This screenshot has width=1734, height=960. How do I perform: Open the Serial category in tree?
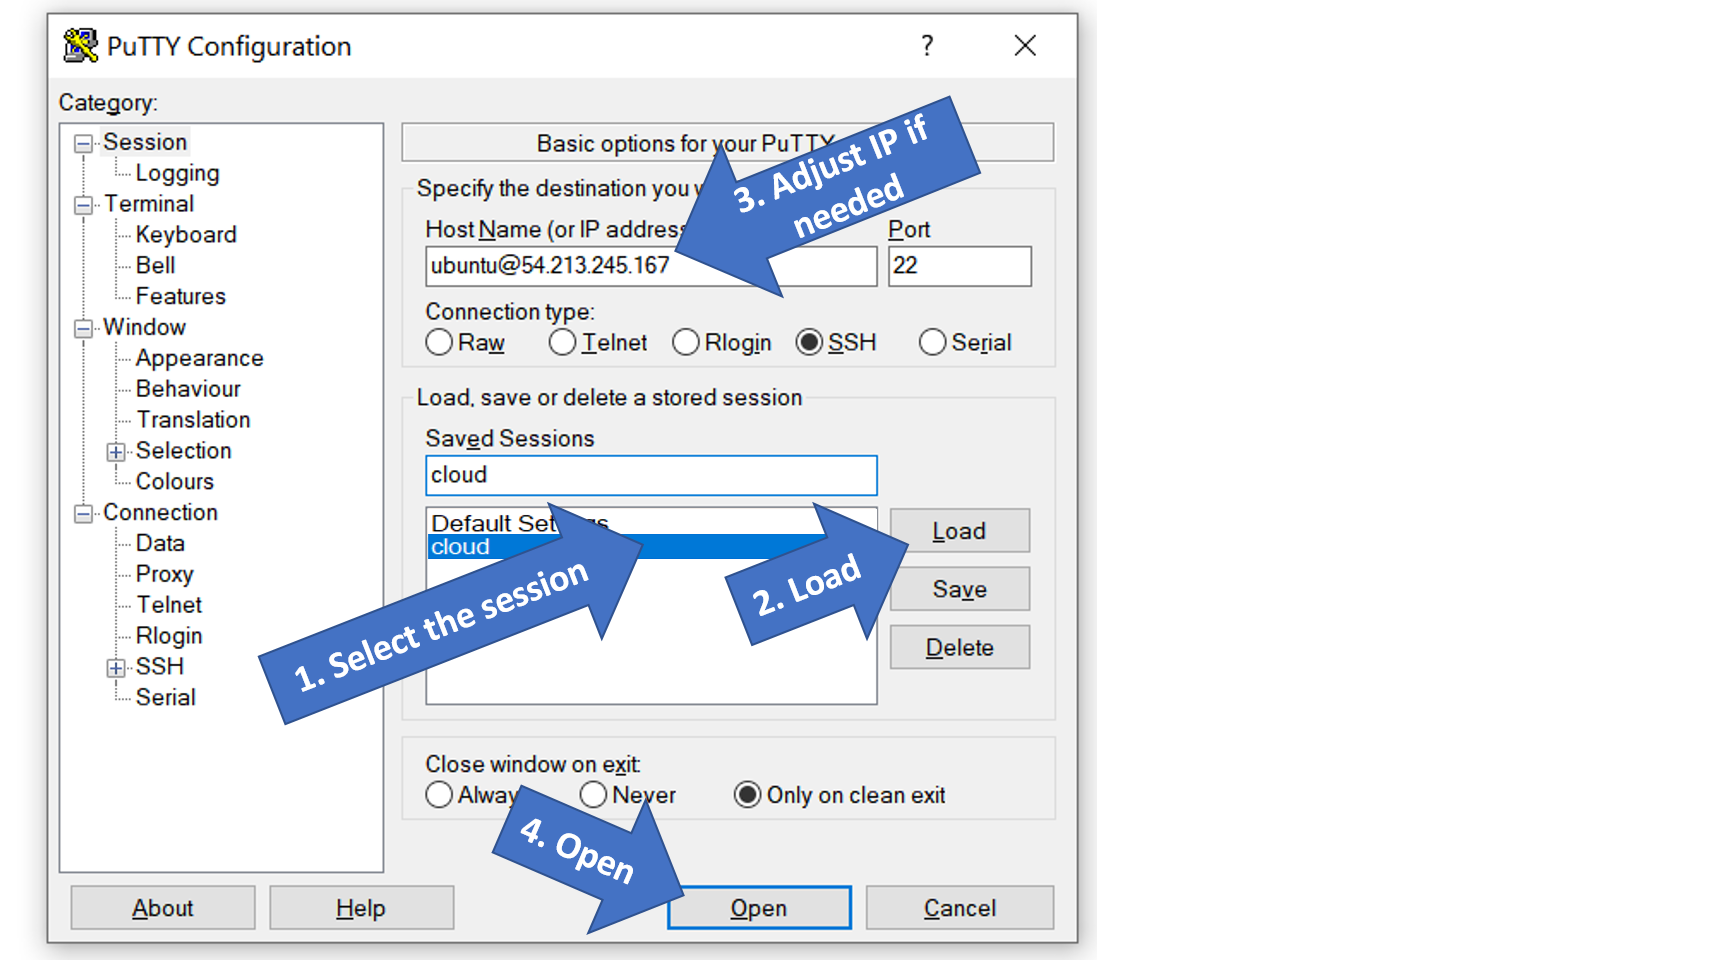(165, 698)
